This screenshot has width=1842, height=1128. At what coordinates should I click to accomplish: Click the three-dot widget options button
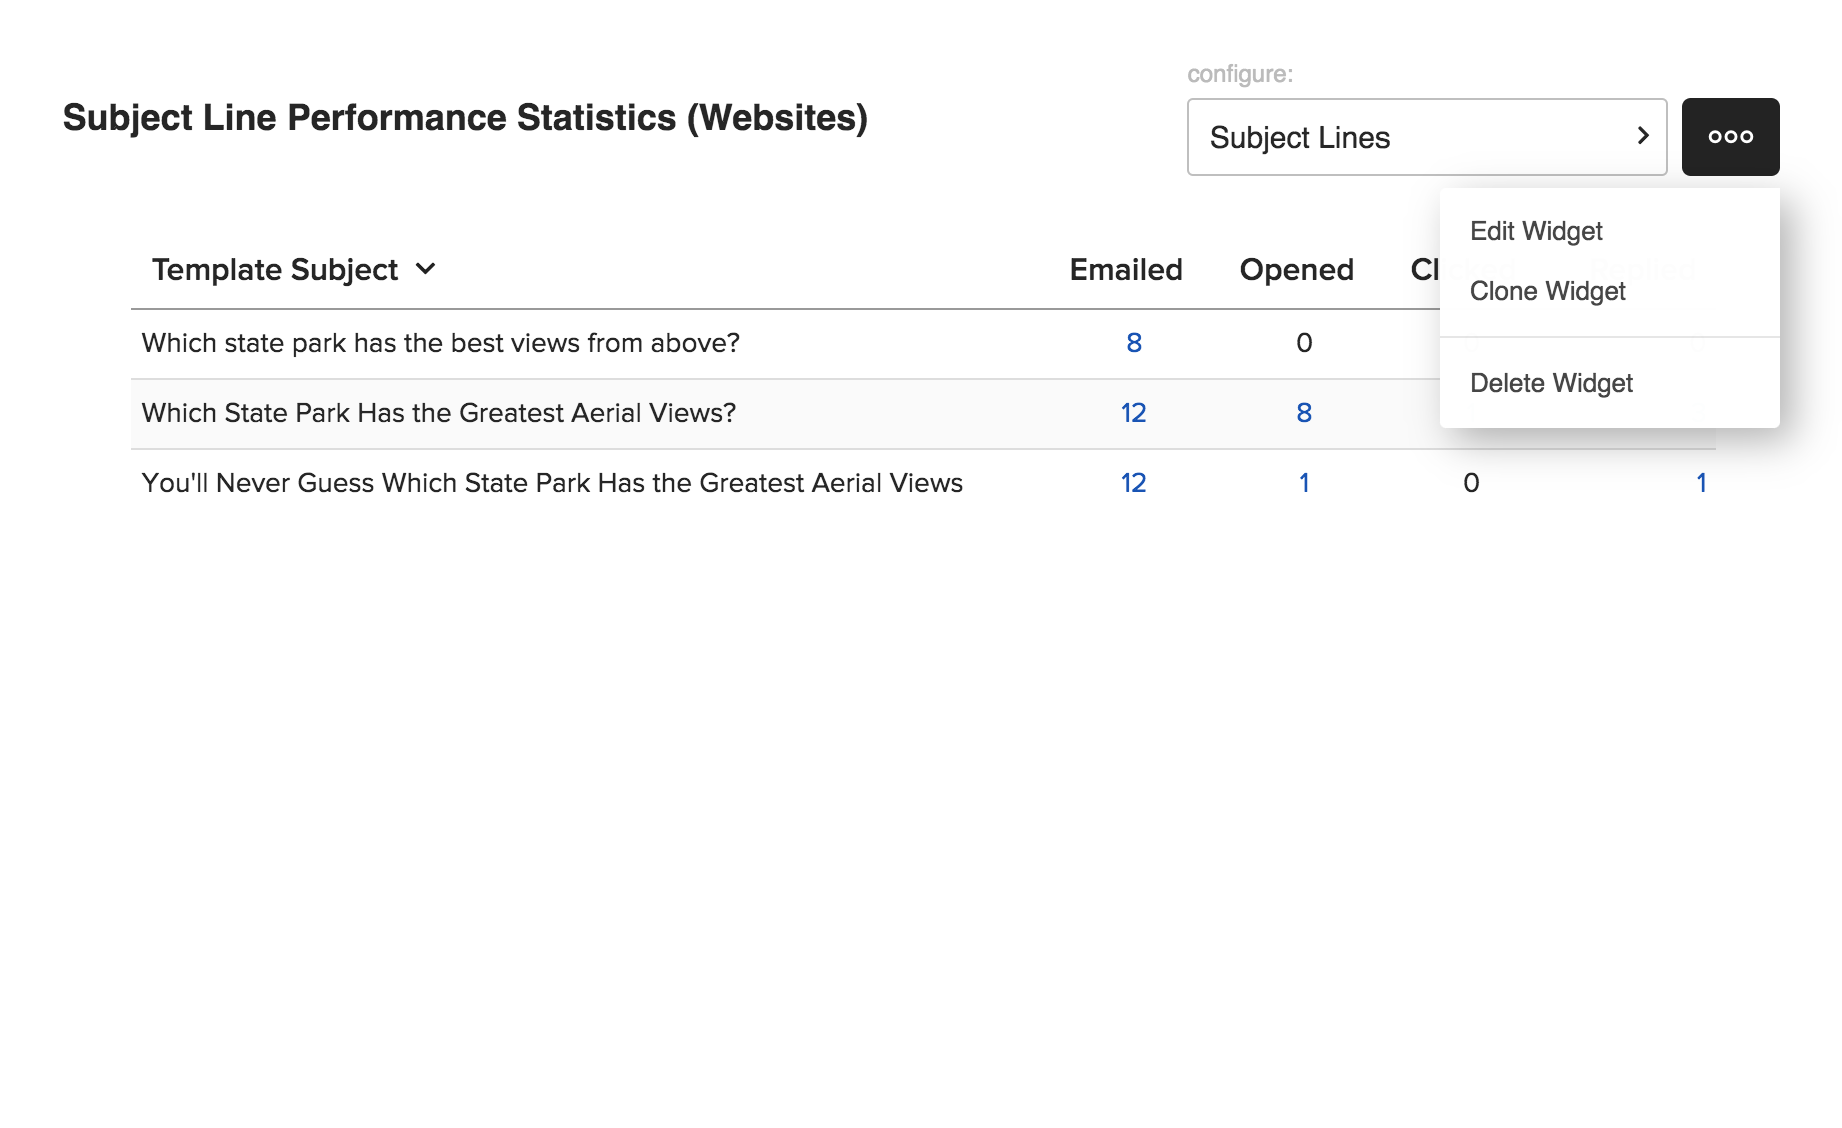click(1730, 137)
